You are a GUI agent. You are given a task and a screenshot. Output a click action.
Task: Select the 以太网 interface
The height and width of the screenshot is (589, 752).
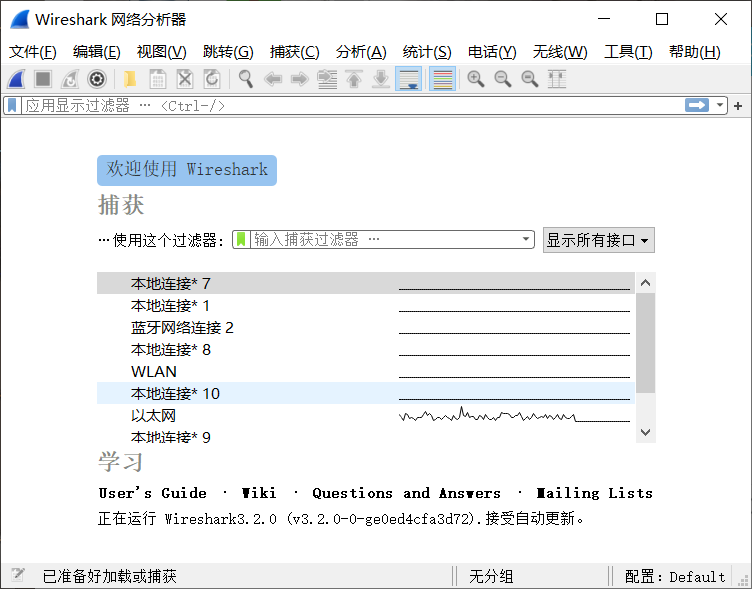[x=365, y=415]
